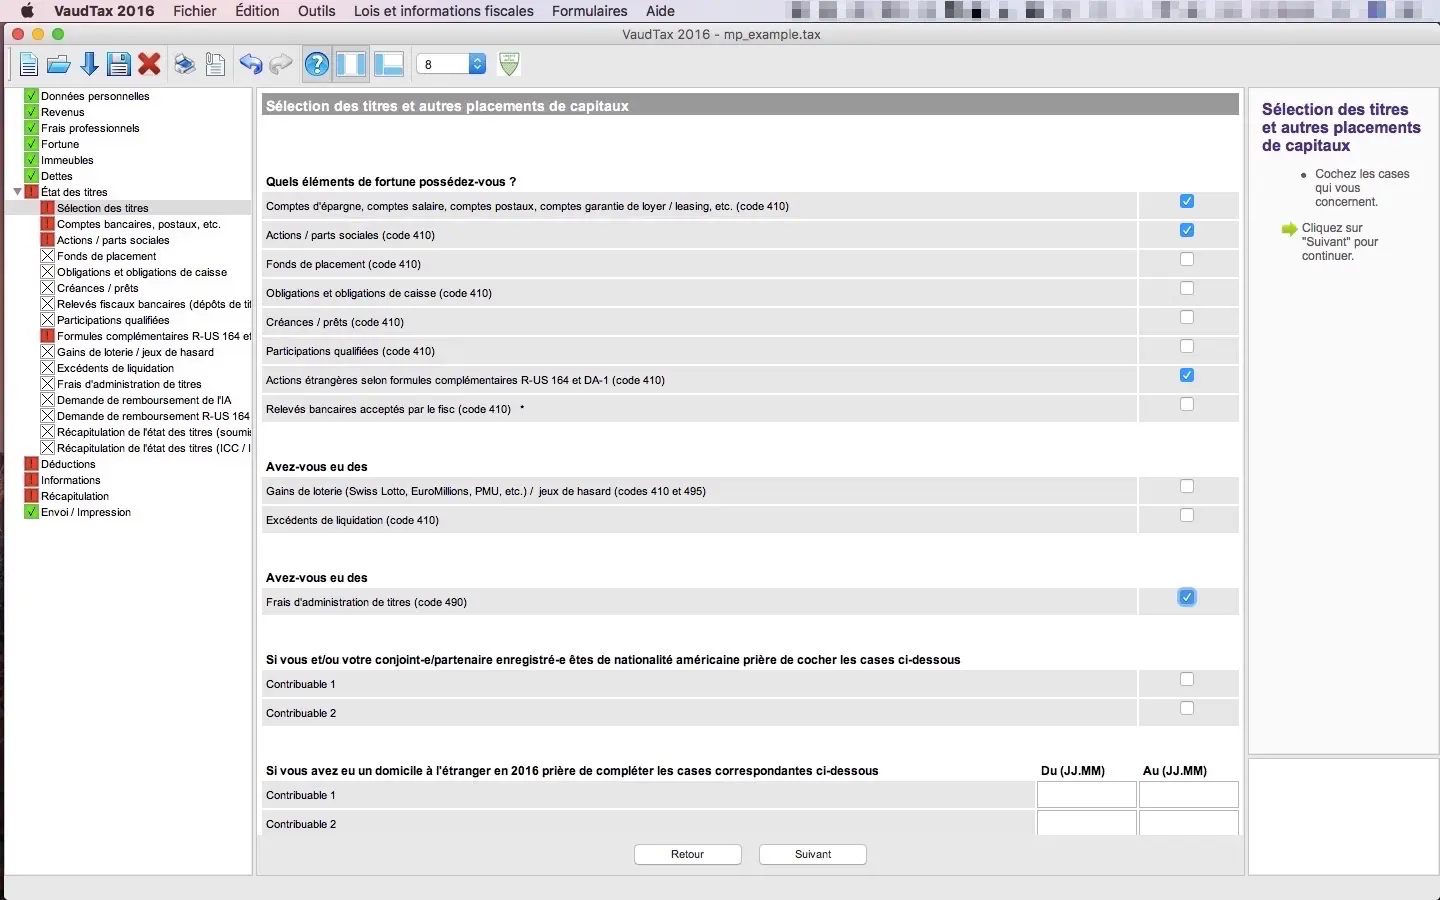Undo with the blue back arrow
Screen dimensions: 1440x900
(x=250, y=65)
